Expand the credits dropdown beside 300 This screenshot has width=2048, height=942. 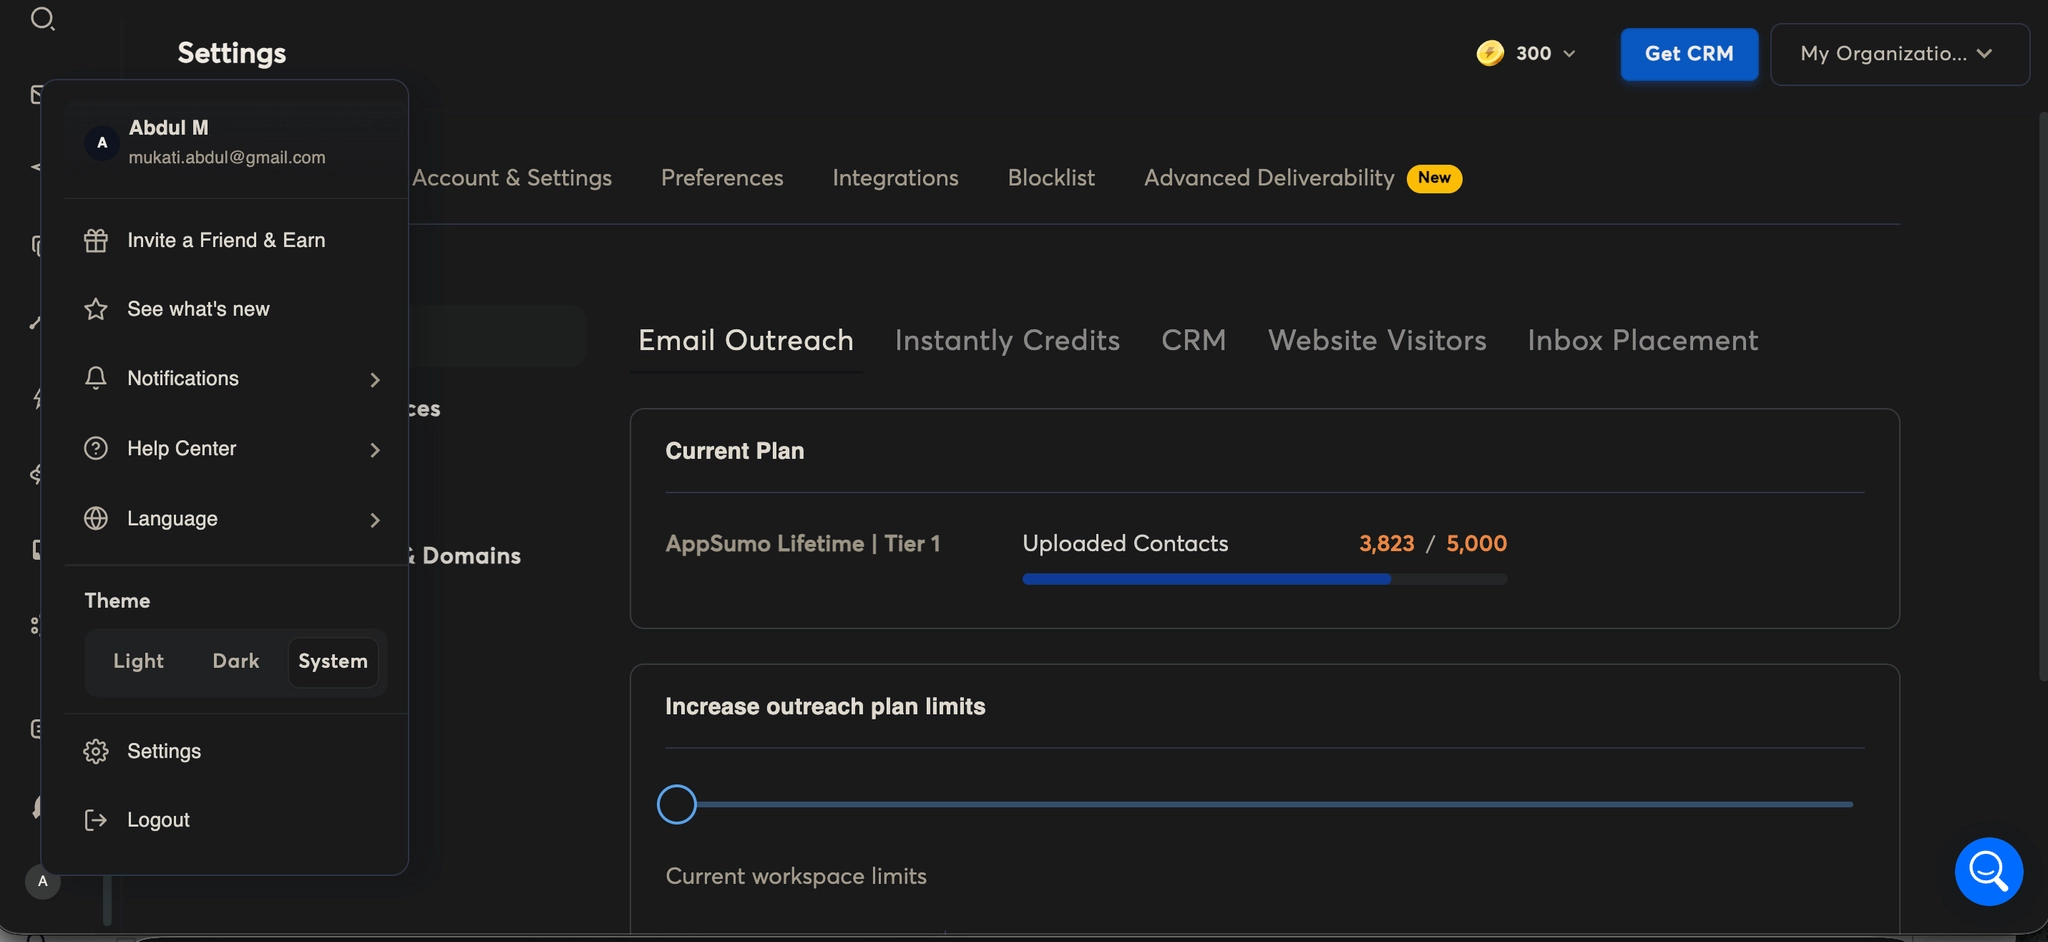pos(1568,54)
